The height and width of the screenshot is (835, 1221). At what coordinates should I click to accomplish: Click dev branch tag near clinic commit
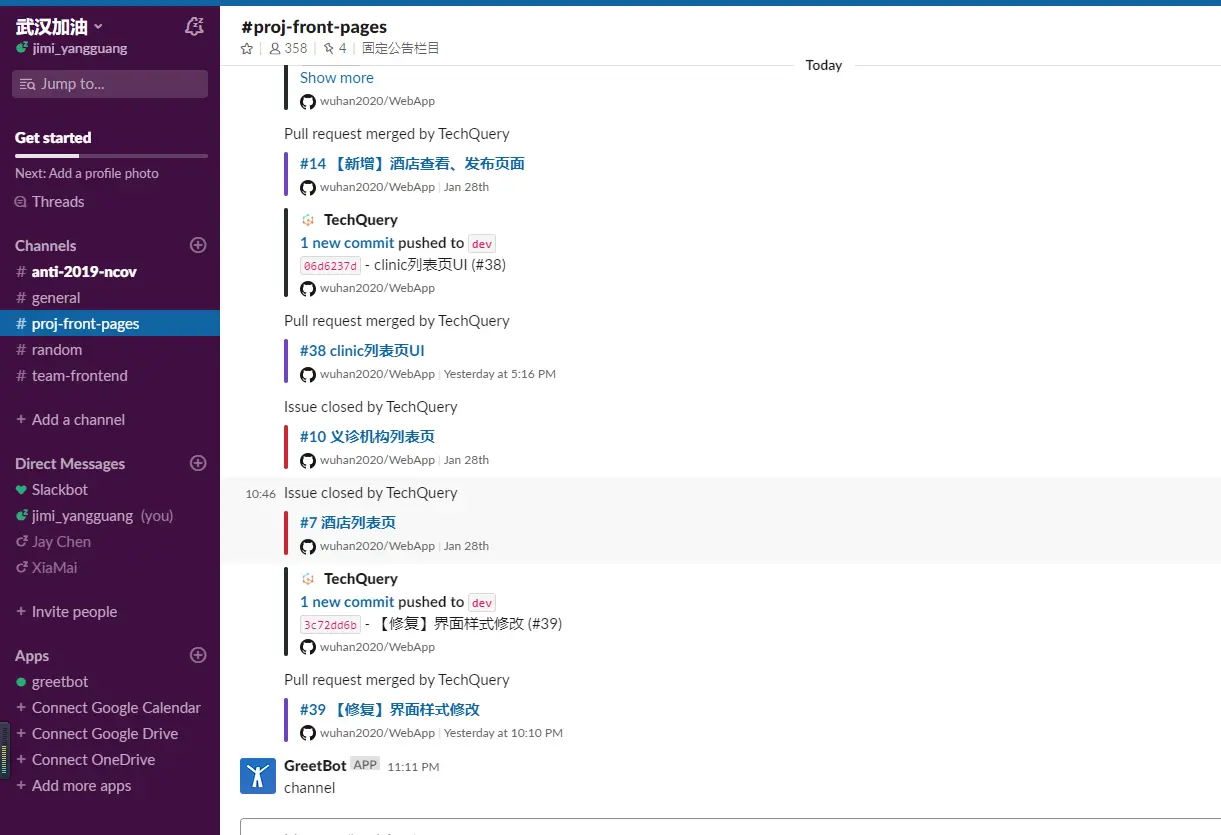[x=482, y=243]
